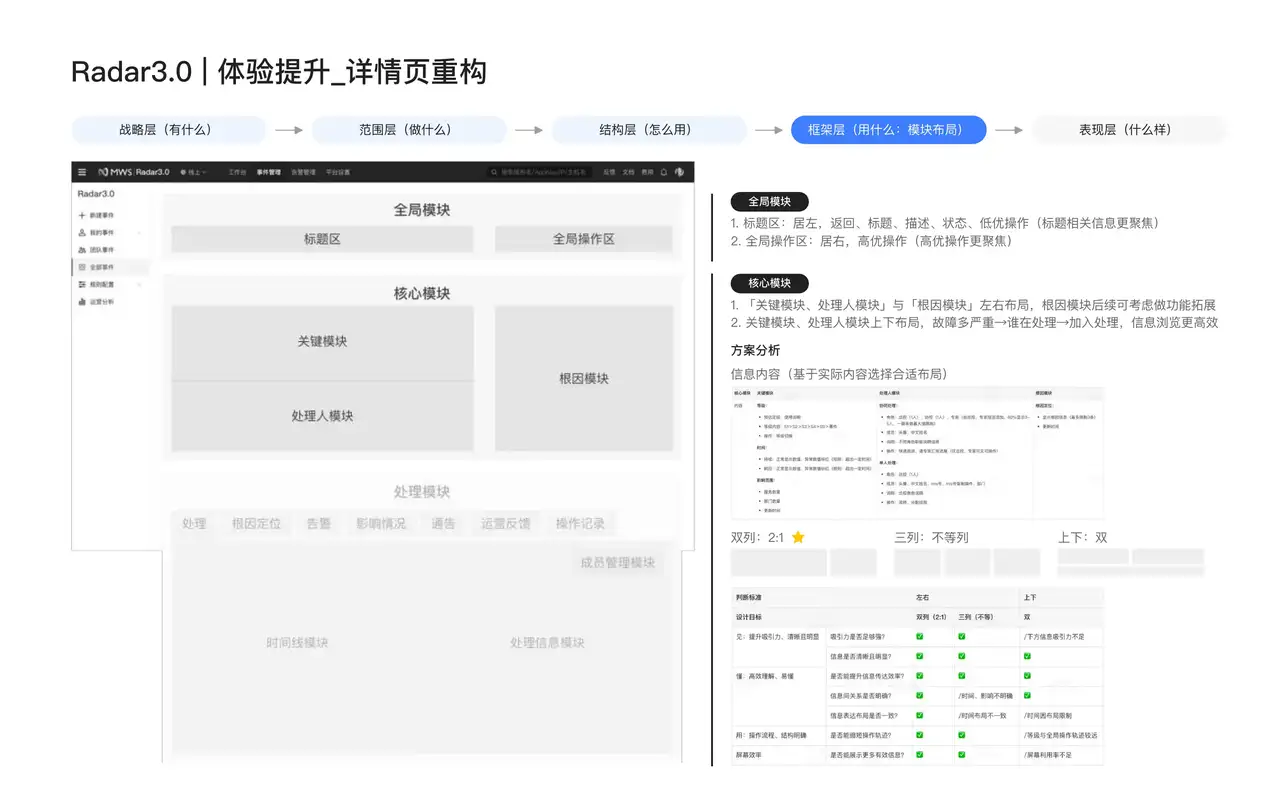
Task: Select the 范围层（做什么） step pill
Action: 408,130
